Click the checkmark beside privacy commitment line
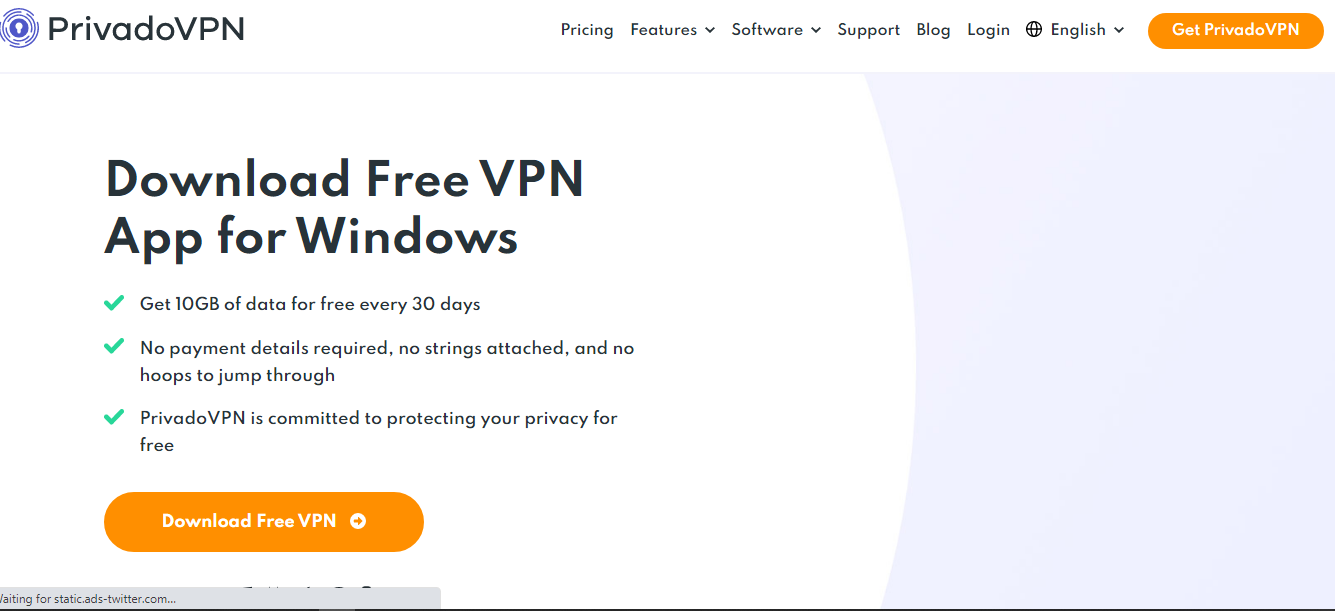The image size is (1335, 611). tap(114, 417)
